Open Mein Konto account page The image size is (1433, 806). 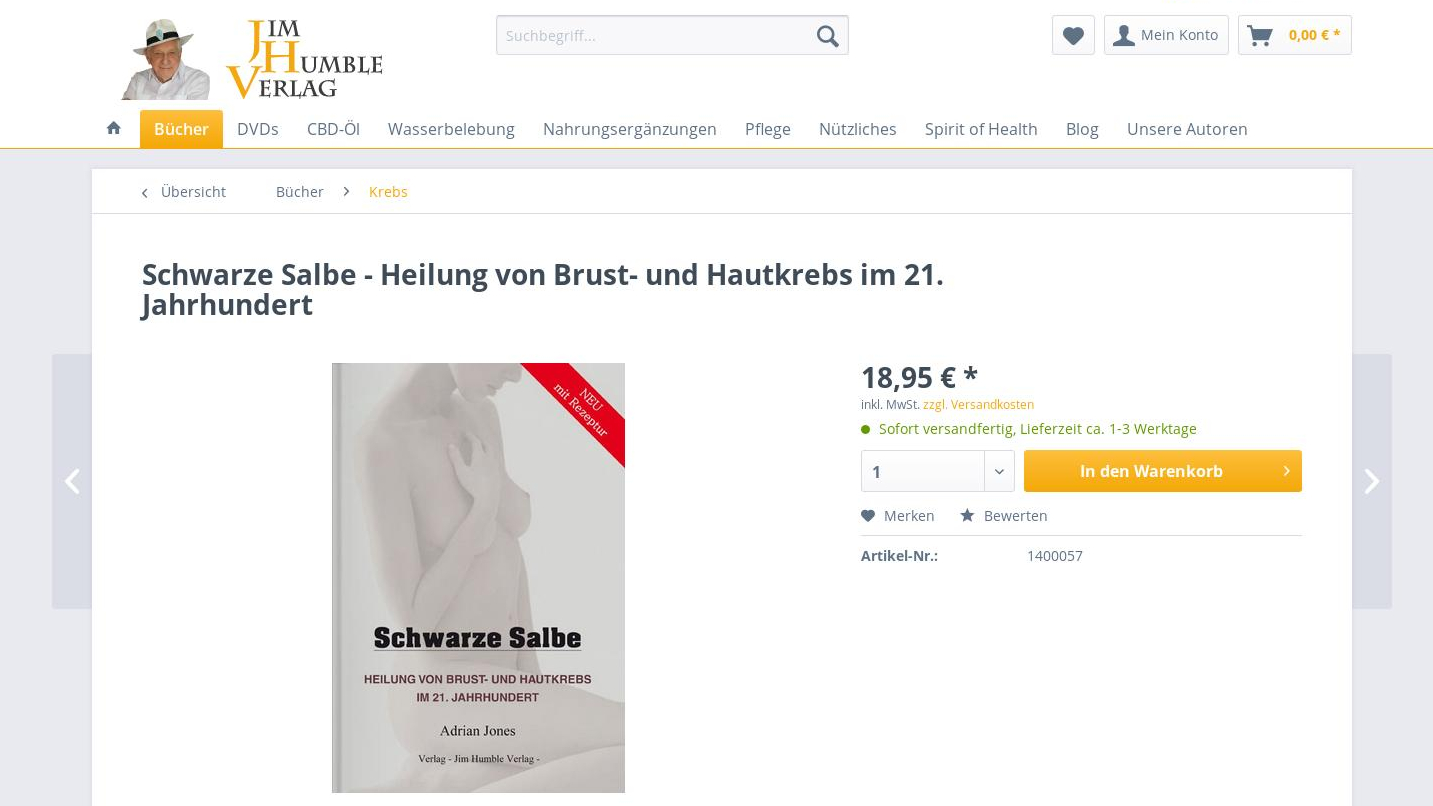point(1166,35)
